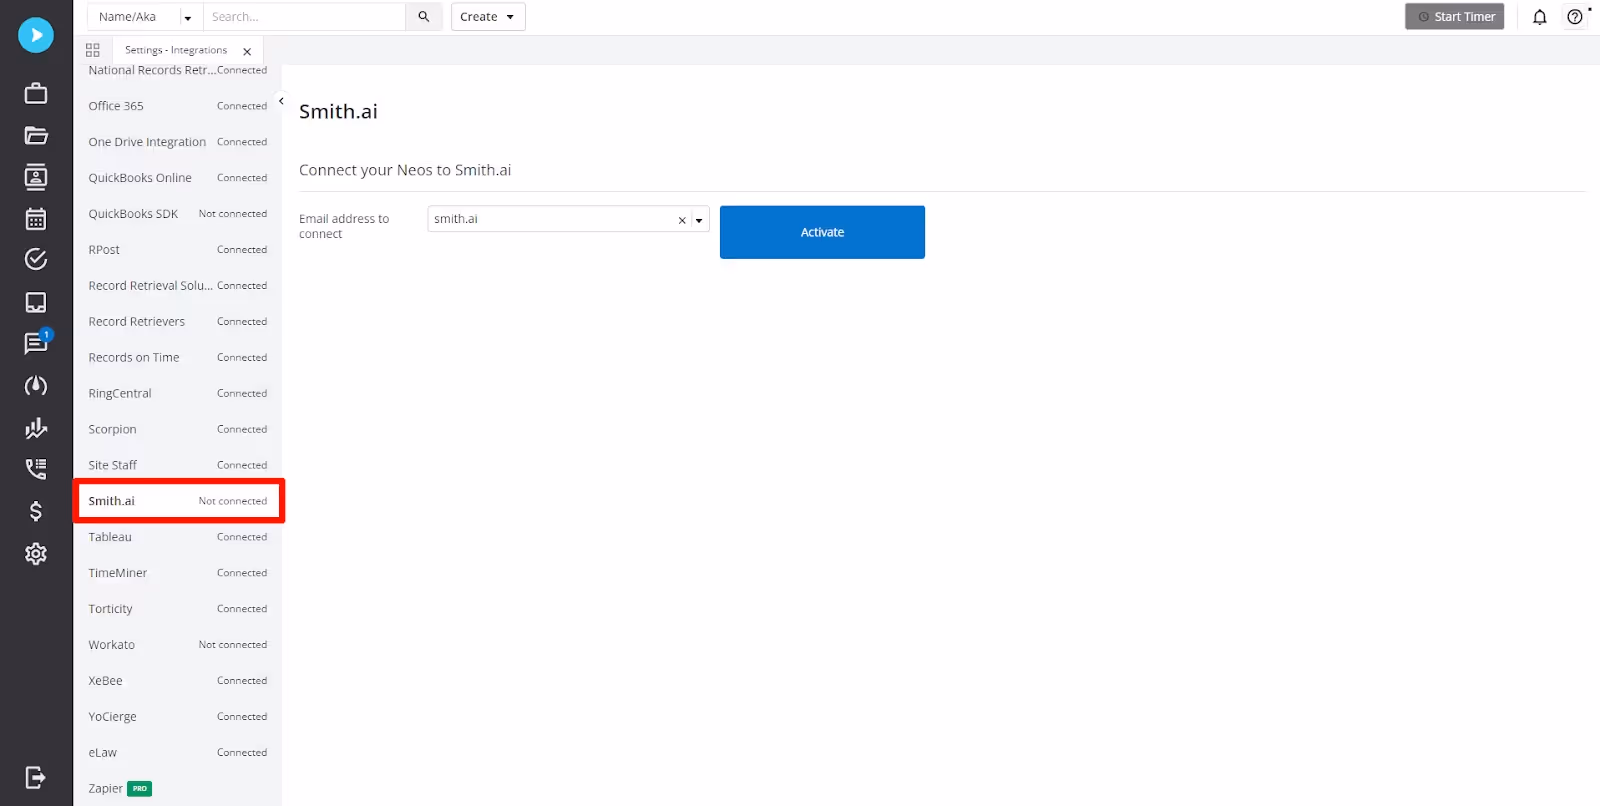Focus the Search input field
The height and width of the screenshot is (806, 1600).
point(304,17)
